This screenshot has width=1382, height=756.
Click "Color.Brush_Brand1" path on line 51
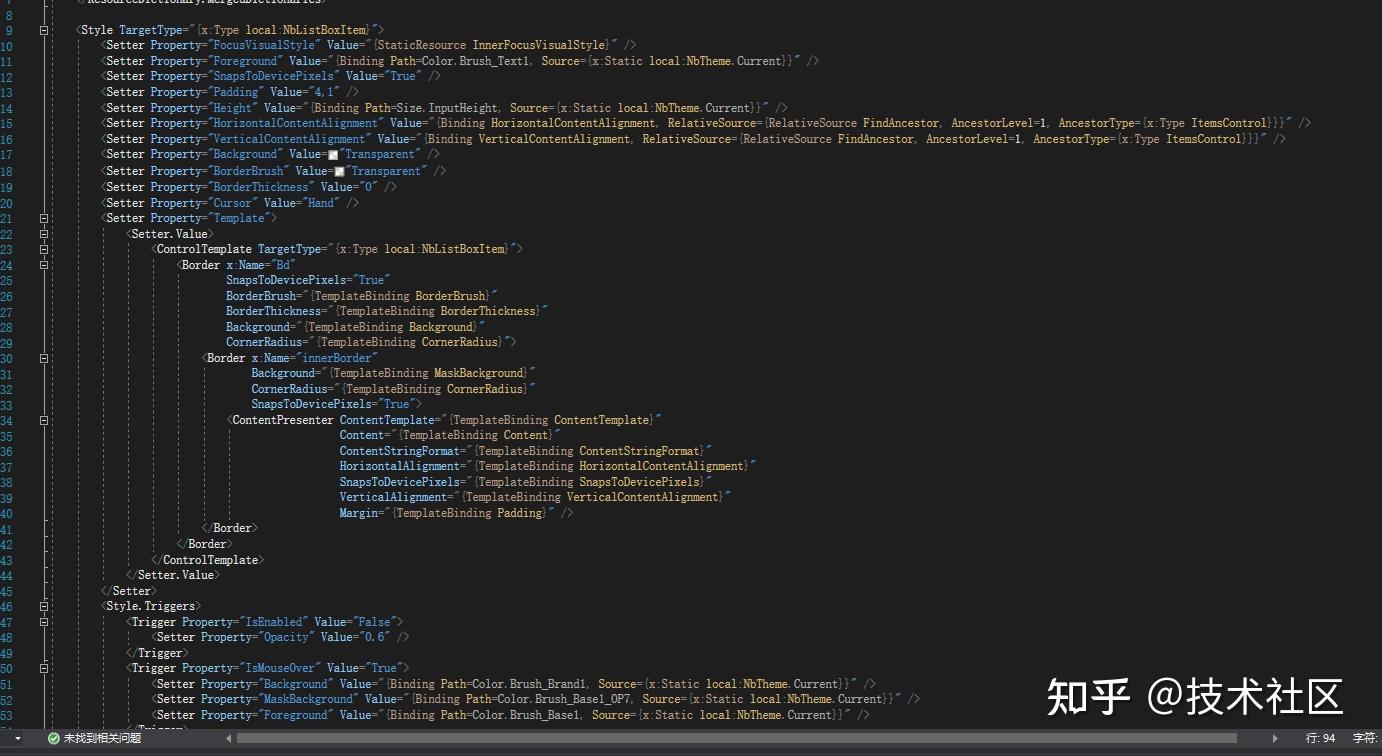pos(529,684)
